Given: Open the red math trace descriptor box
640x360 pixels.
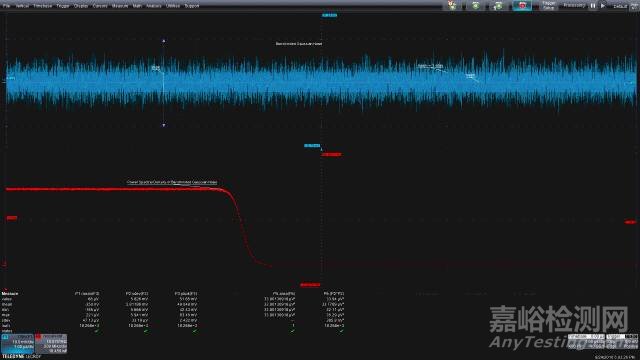Looking at the screenshot, I should pyautogui.click(x=51, y=344).
